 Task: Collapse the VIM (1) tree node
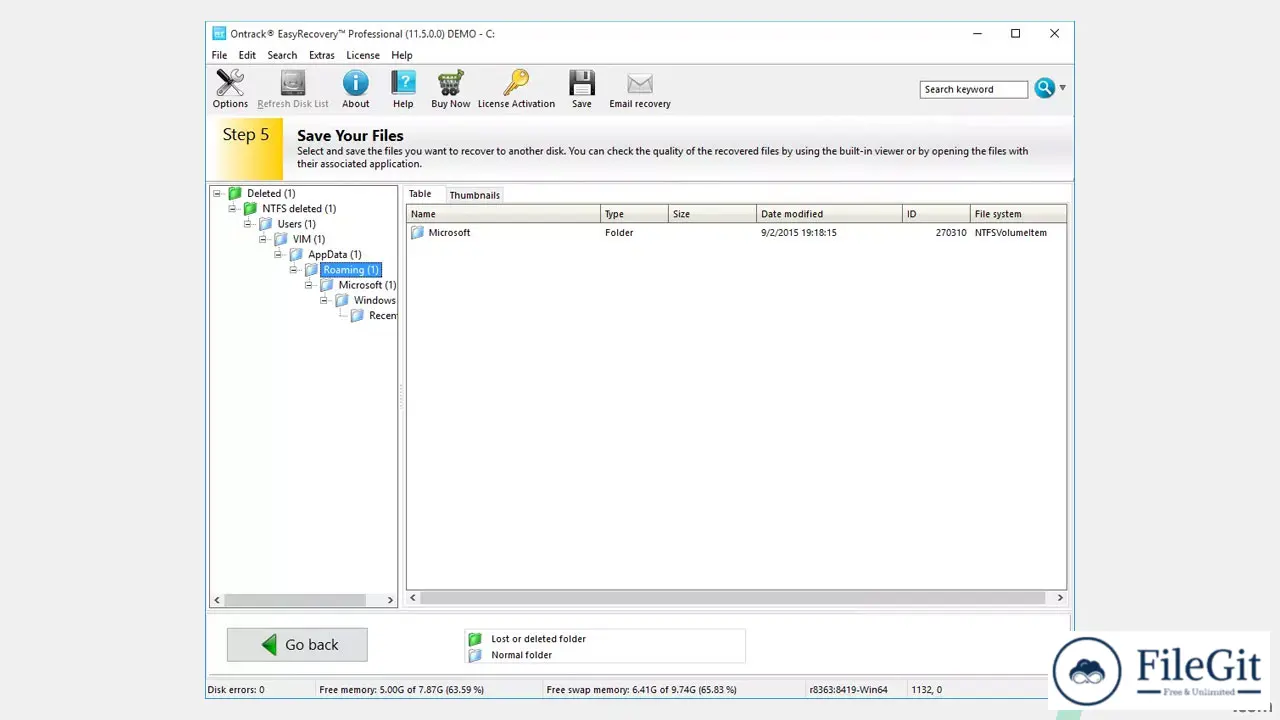click(x=263, y=239)
